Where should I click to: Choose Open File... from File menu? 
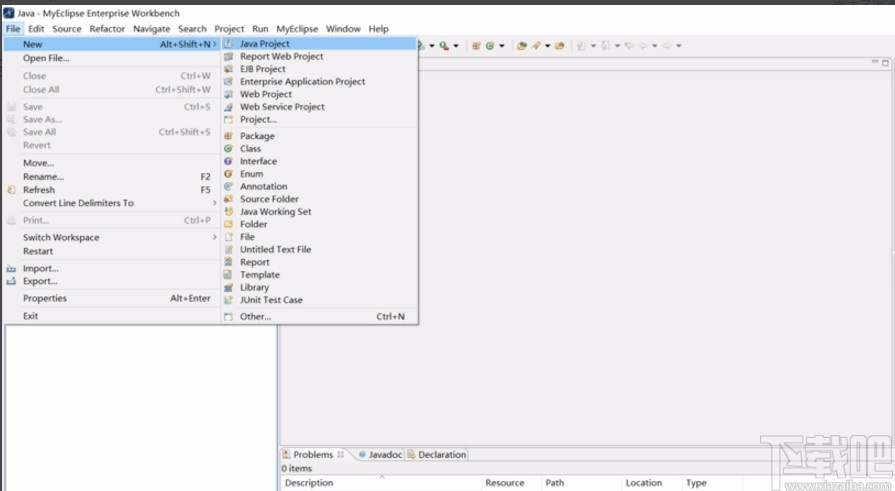click(x=111, y=58)
